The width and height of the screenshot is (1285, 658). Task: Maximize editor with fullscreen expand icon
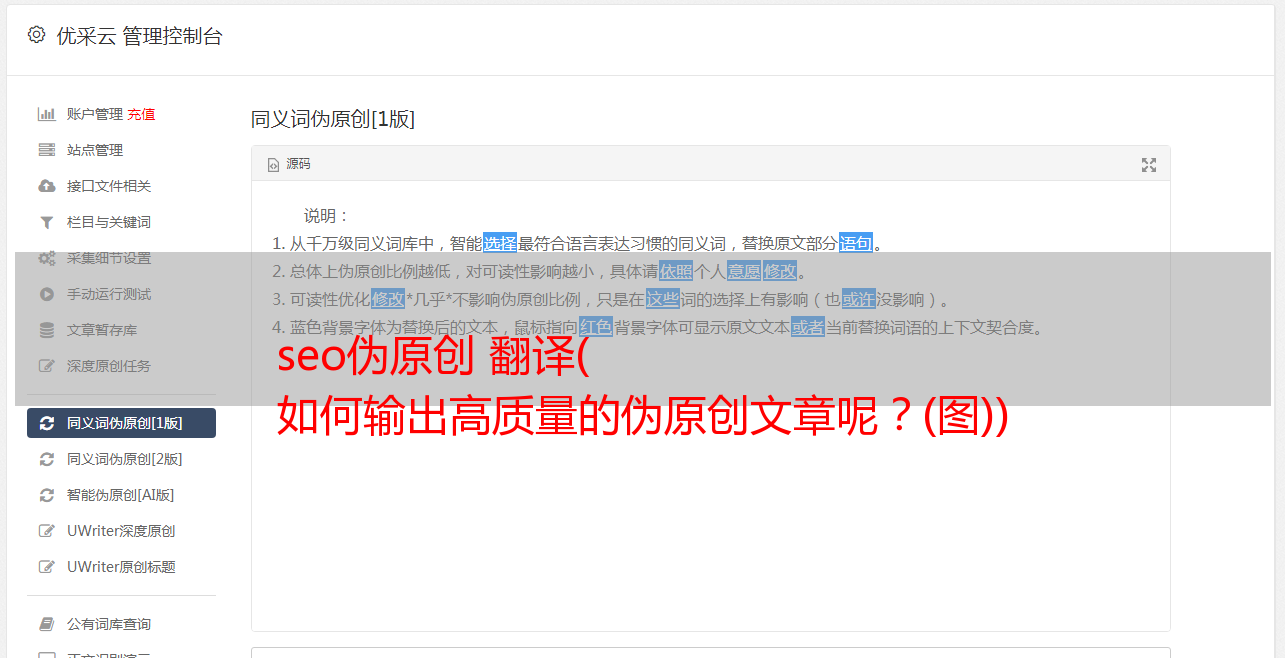(x=1149, y=165)
